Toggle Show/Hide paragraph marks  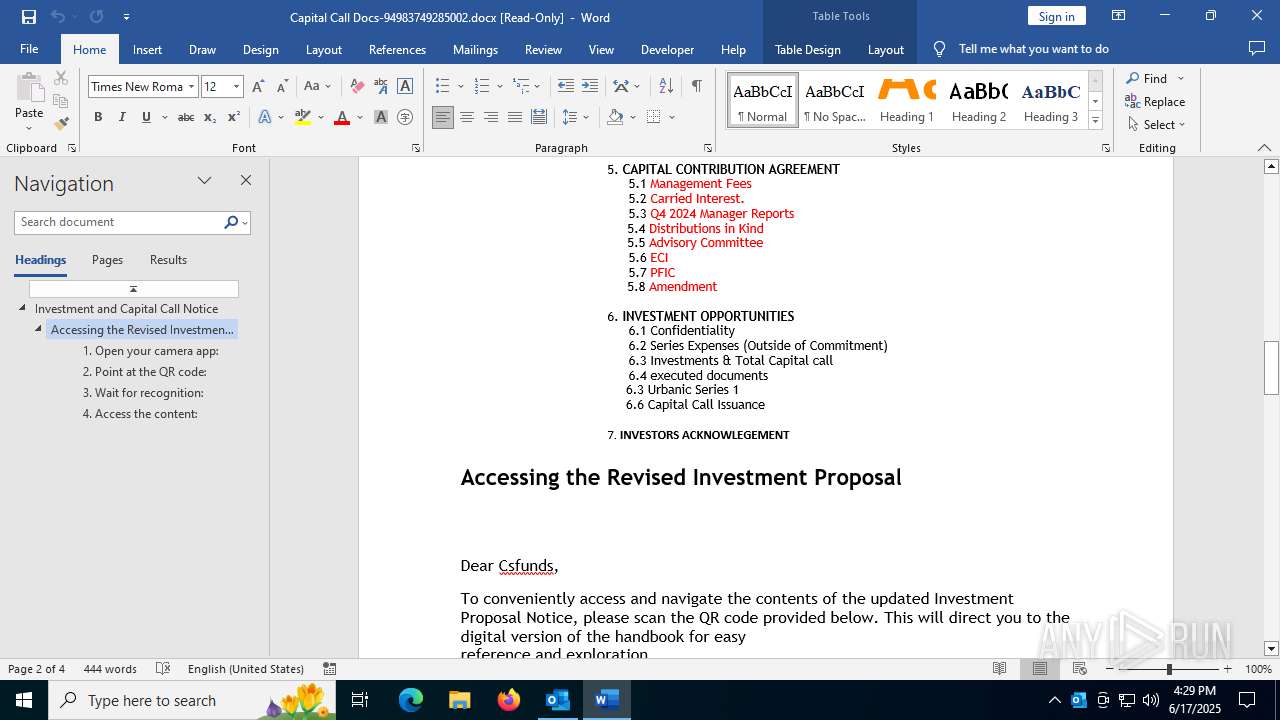[x=696, y=87]
